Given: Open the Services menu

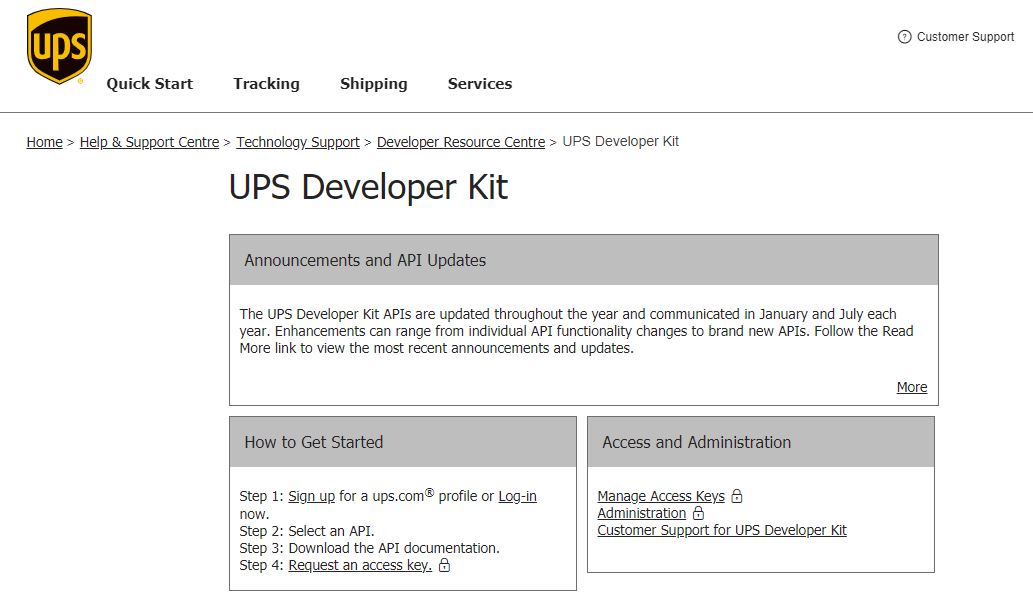Looking at the screenshot, I should tap(480, 84).
